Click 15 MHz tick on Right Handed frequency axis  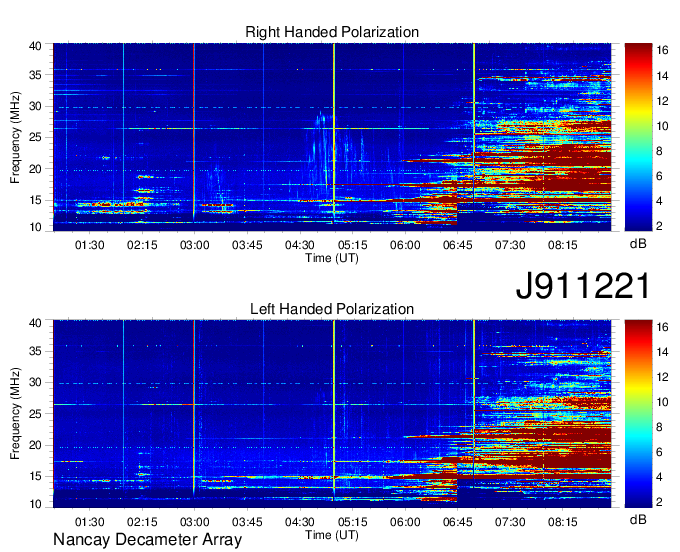pyautogui.click(x=35, y=200)
